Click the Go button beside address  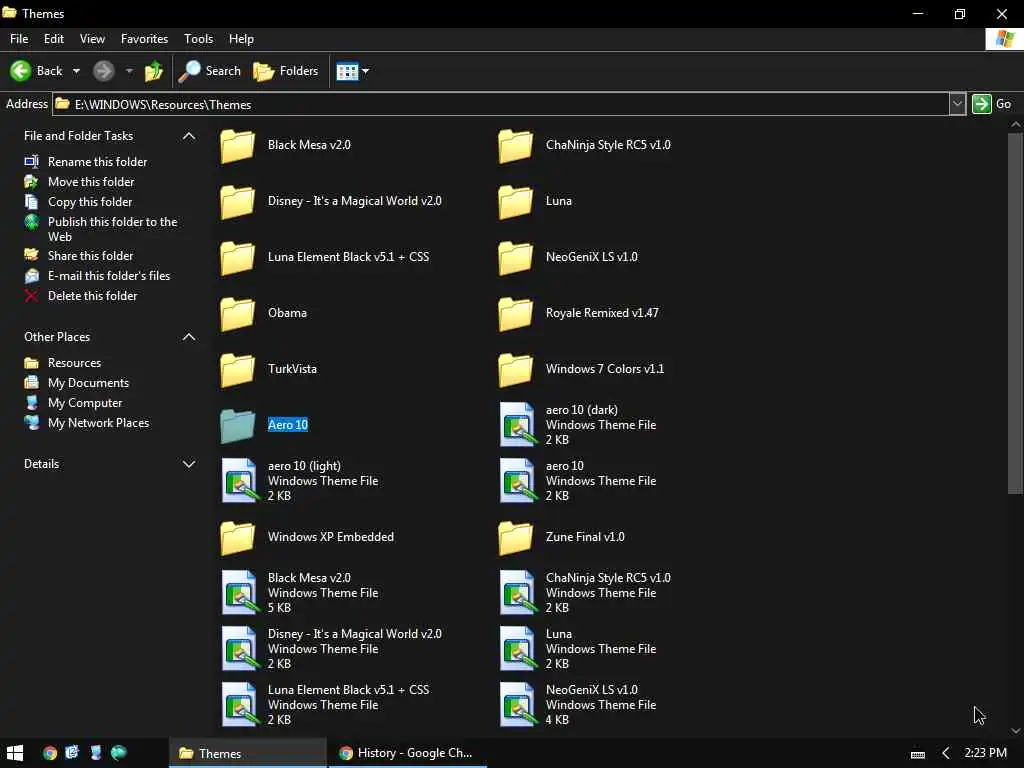991,104
